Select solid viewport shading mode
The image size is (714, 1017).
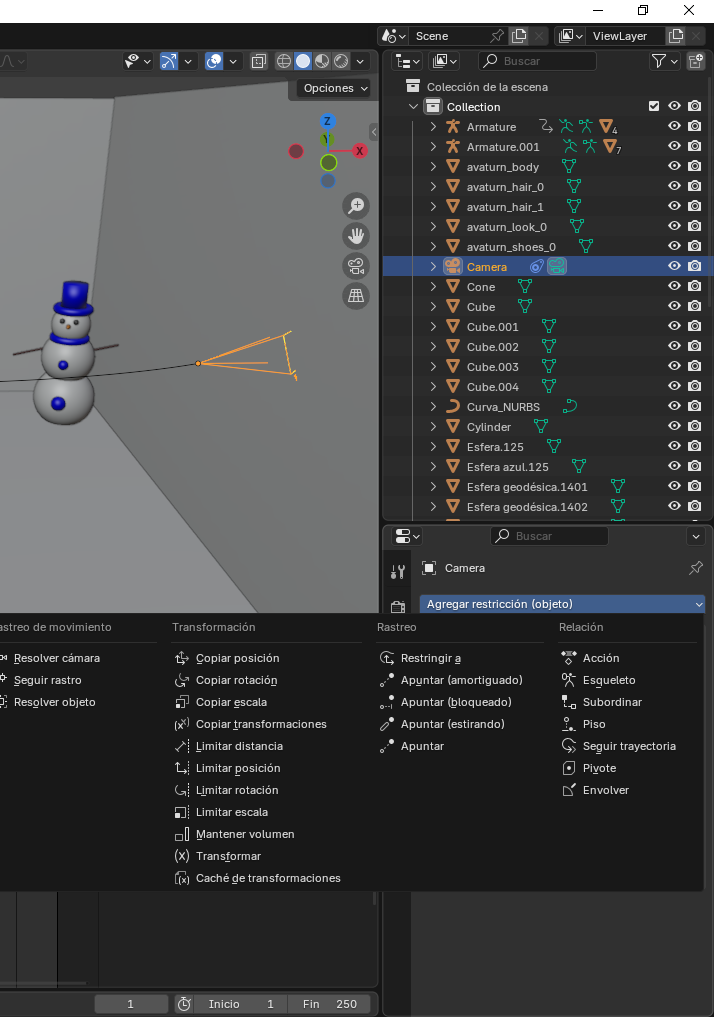pyautogui.click(x=303, y=61)
